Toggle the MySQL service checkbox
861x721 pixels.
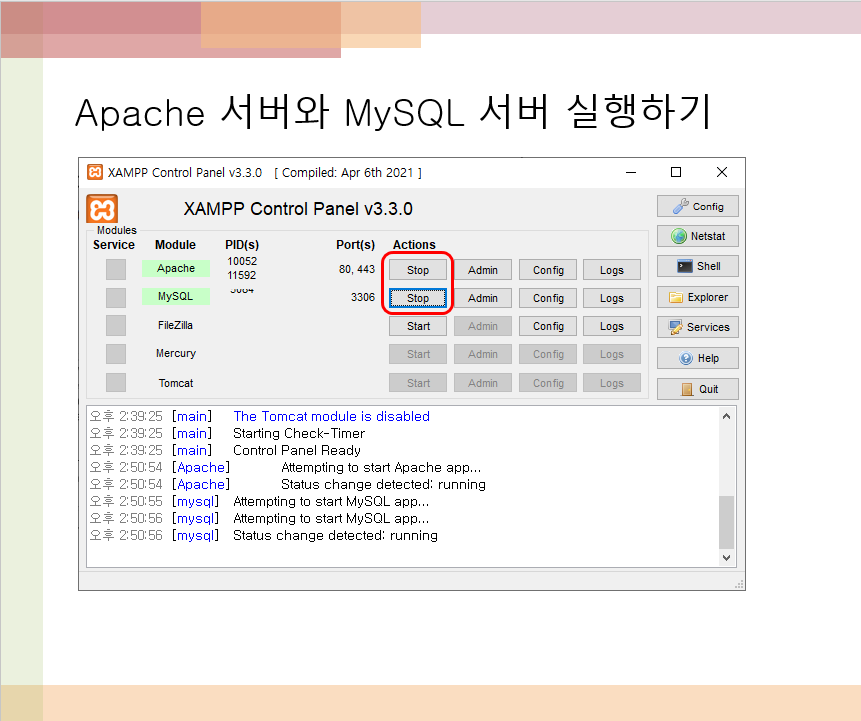tap(116, 298)
